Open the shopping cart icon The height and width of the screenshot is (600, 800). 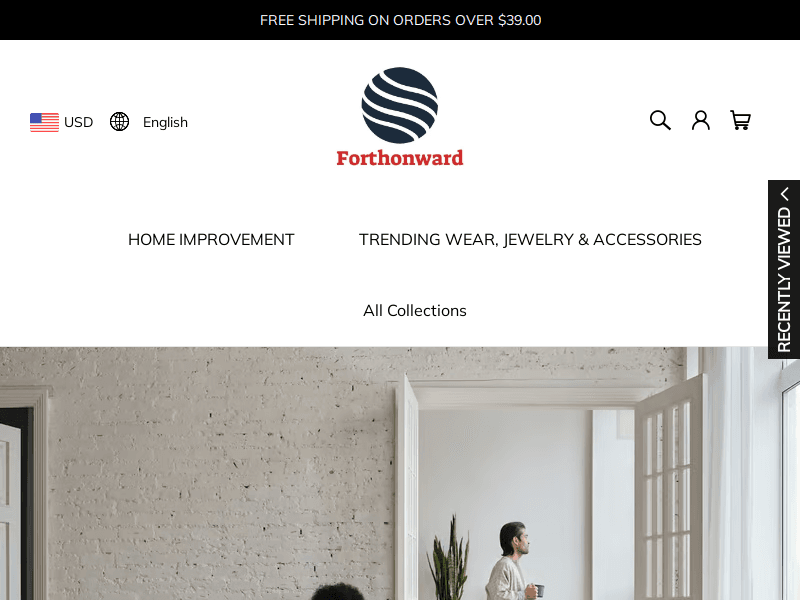coord(740,120)
